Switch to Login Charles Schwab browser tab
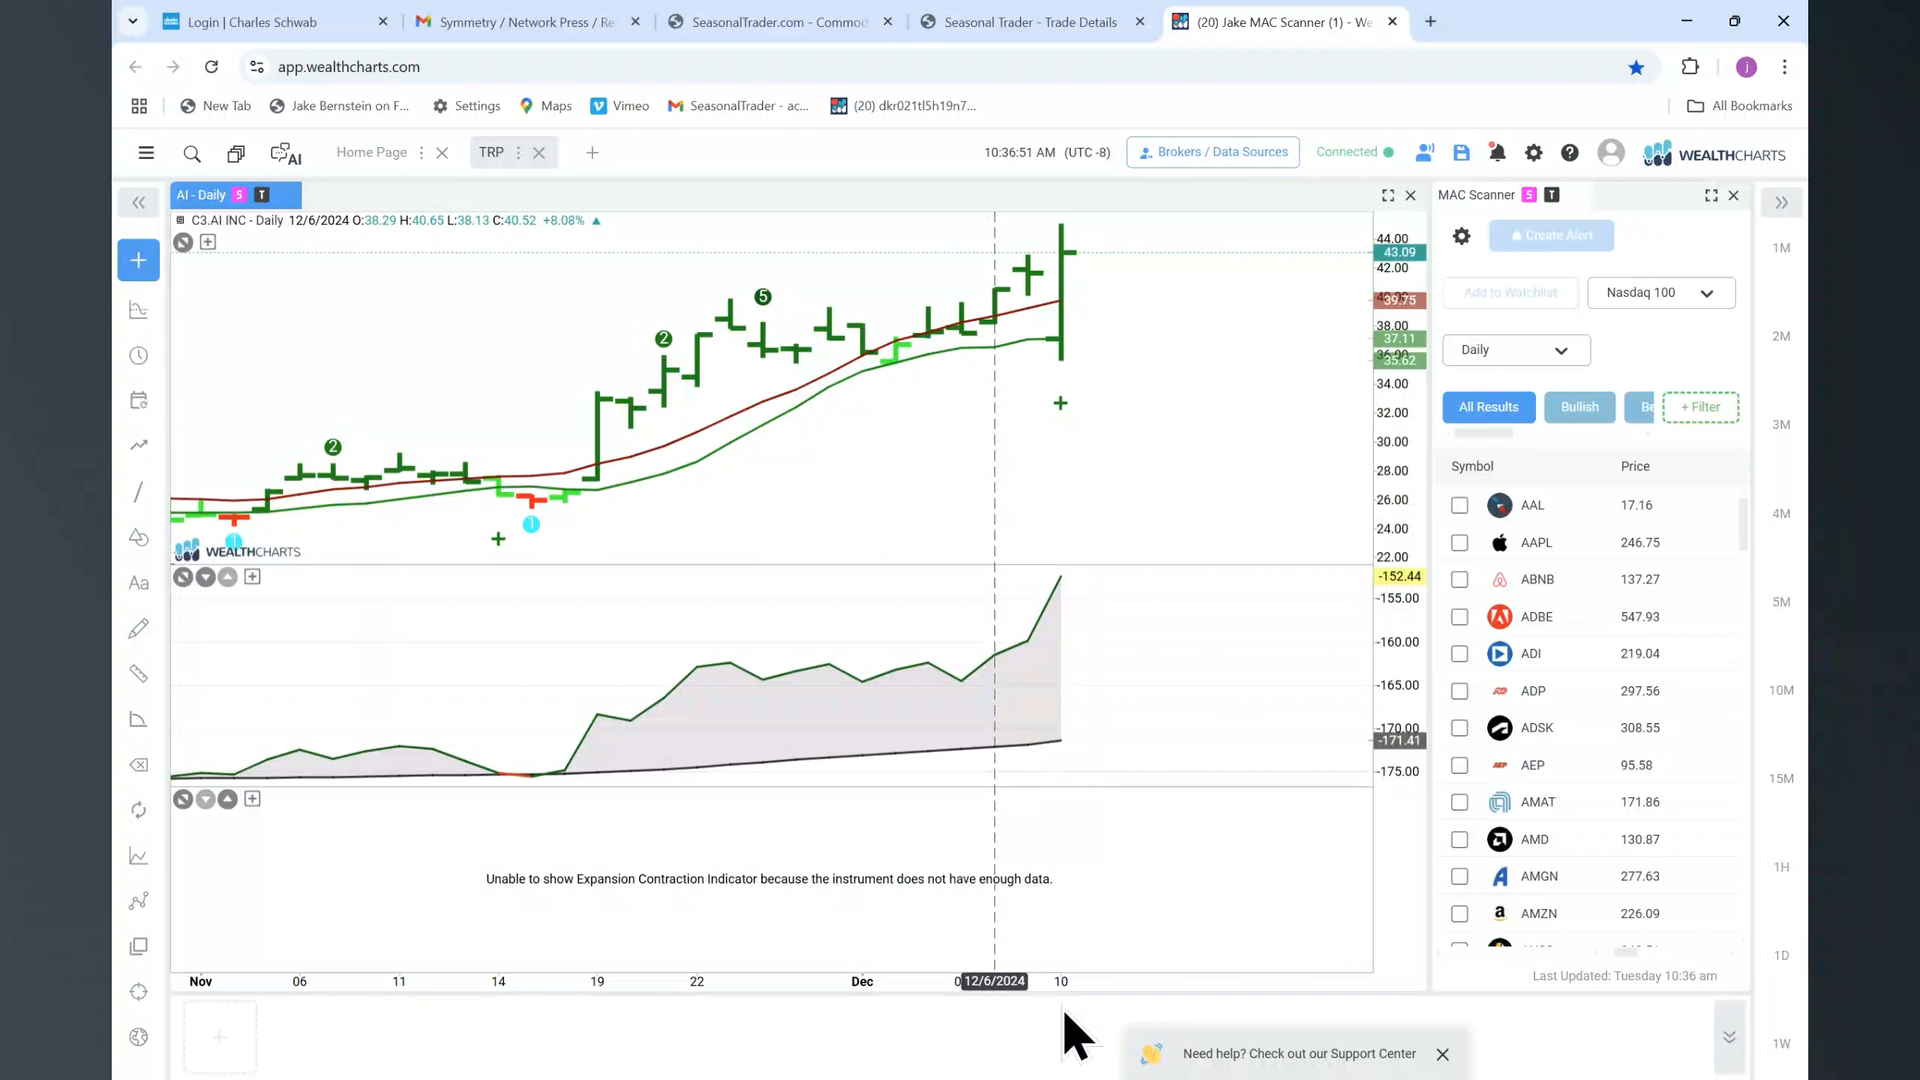The image size is (1920, 1080). tap(276, 22)
